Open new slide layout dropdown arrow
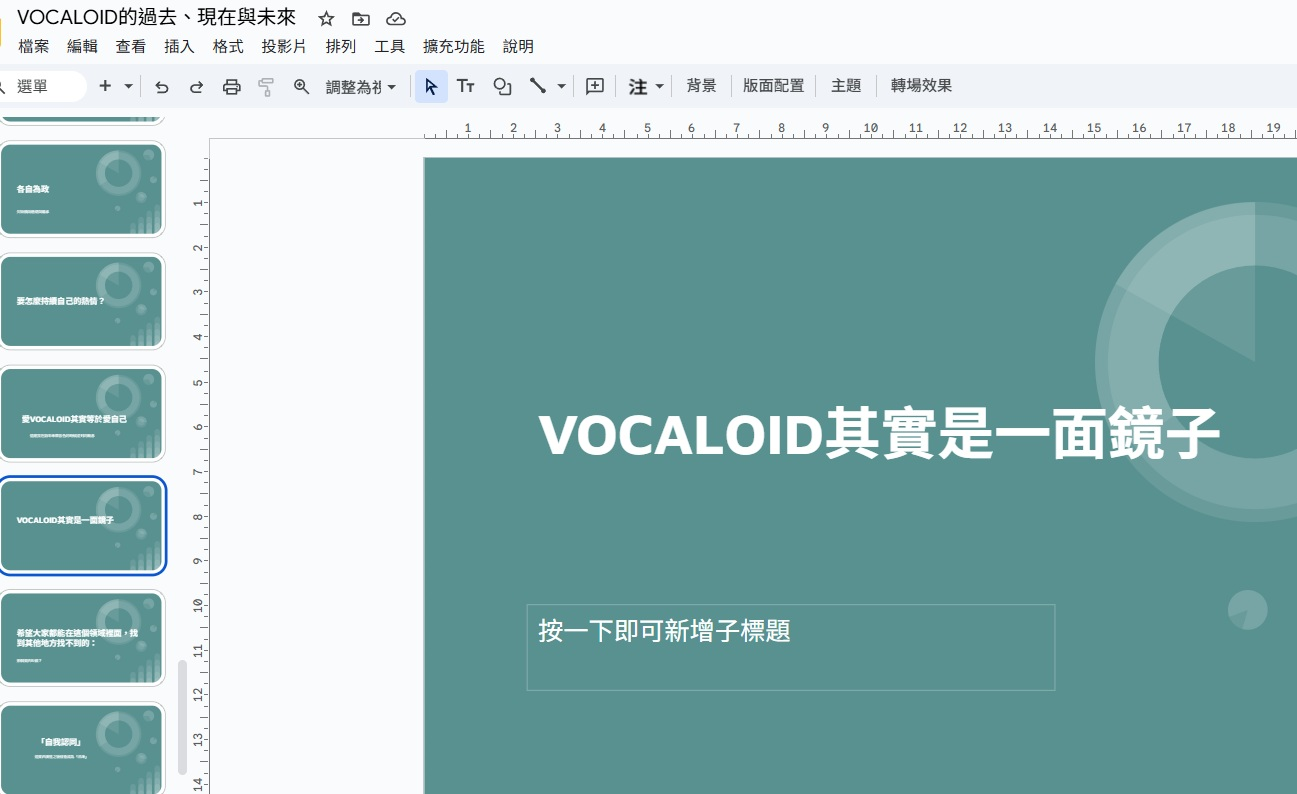The image size is (1297, 794). click(x=128, y=87)
